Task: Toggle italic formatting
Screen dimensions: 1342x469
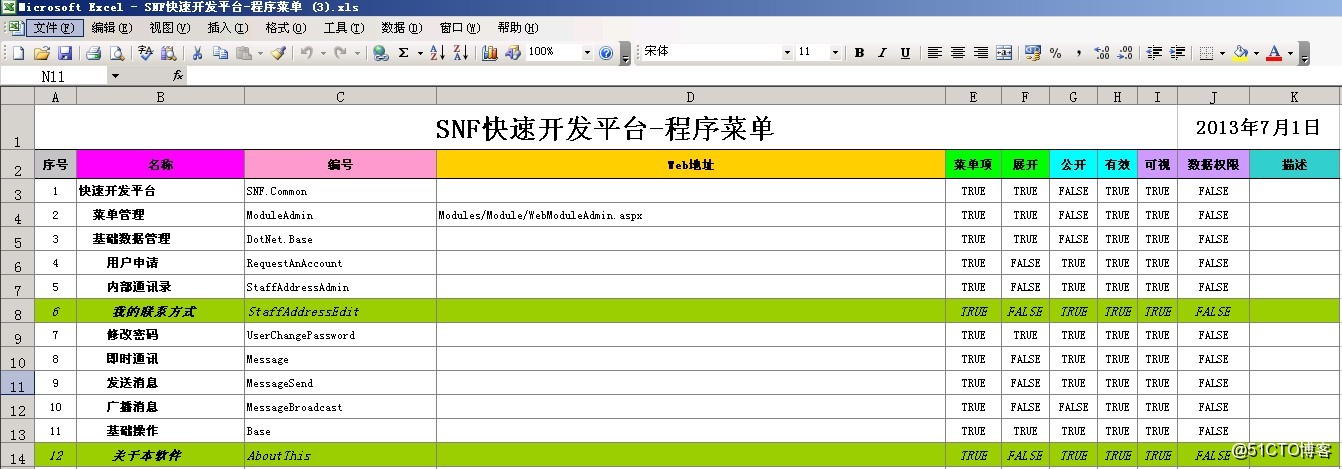Action: click(x=882, y=53)
